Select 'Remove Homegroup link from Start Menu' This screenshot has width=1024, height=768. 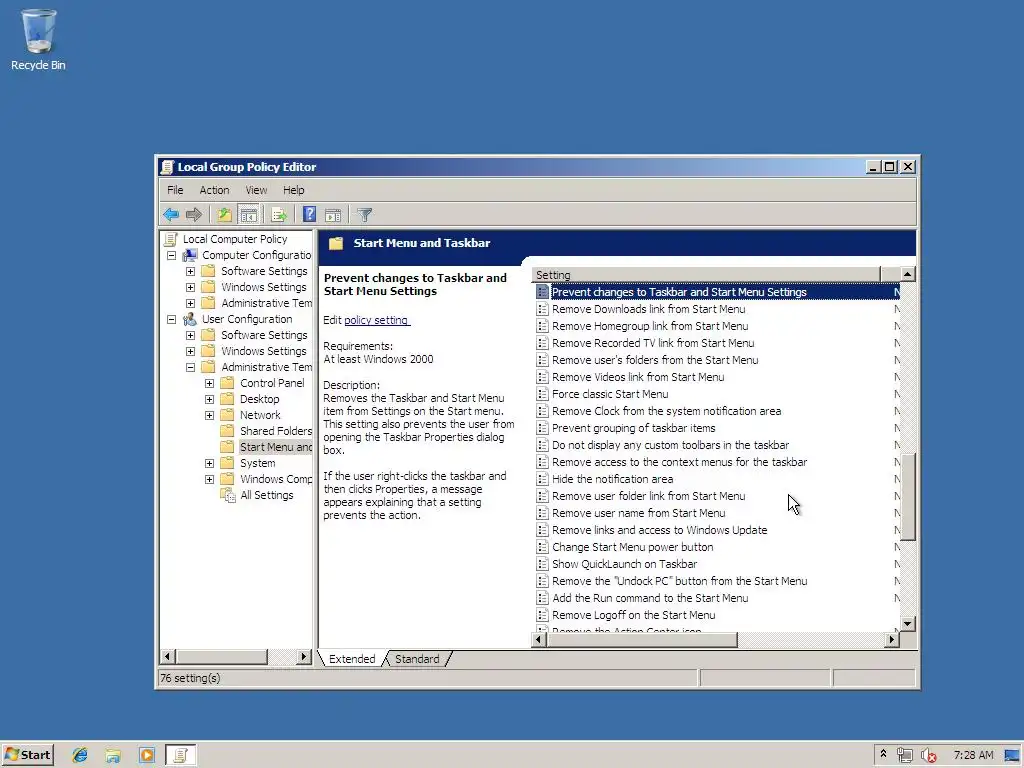coord(650,326)
